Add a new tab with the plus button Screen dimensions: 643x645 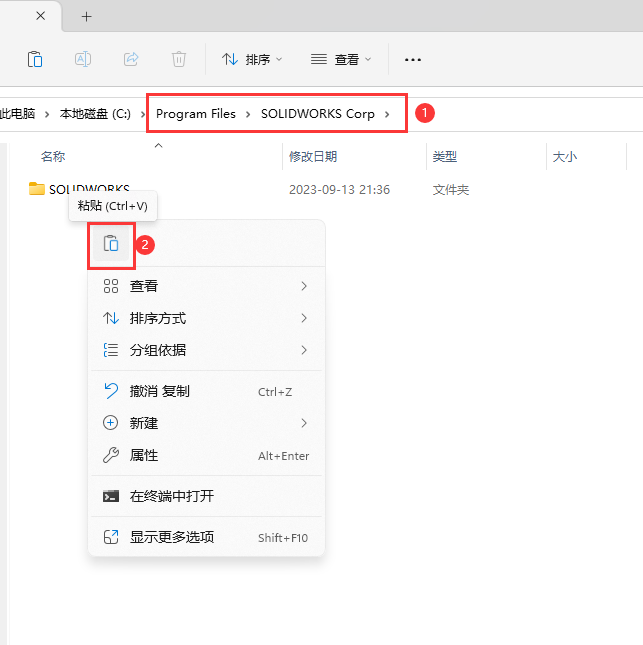[x=87, y=17]
